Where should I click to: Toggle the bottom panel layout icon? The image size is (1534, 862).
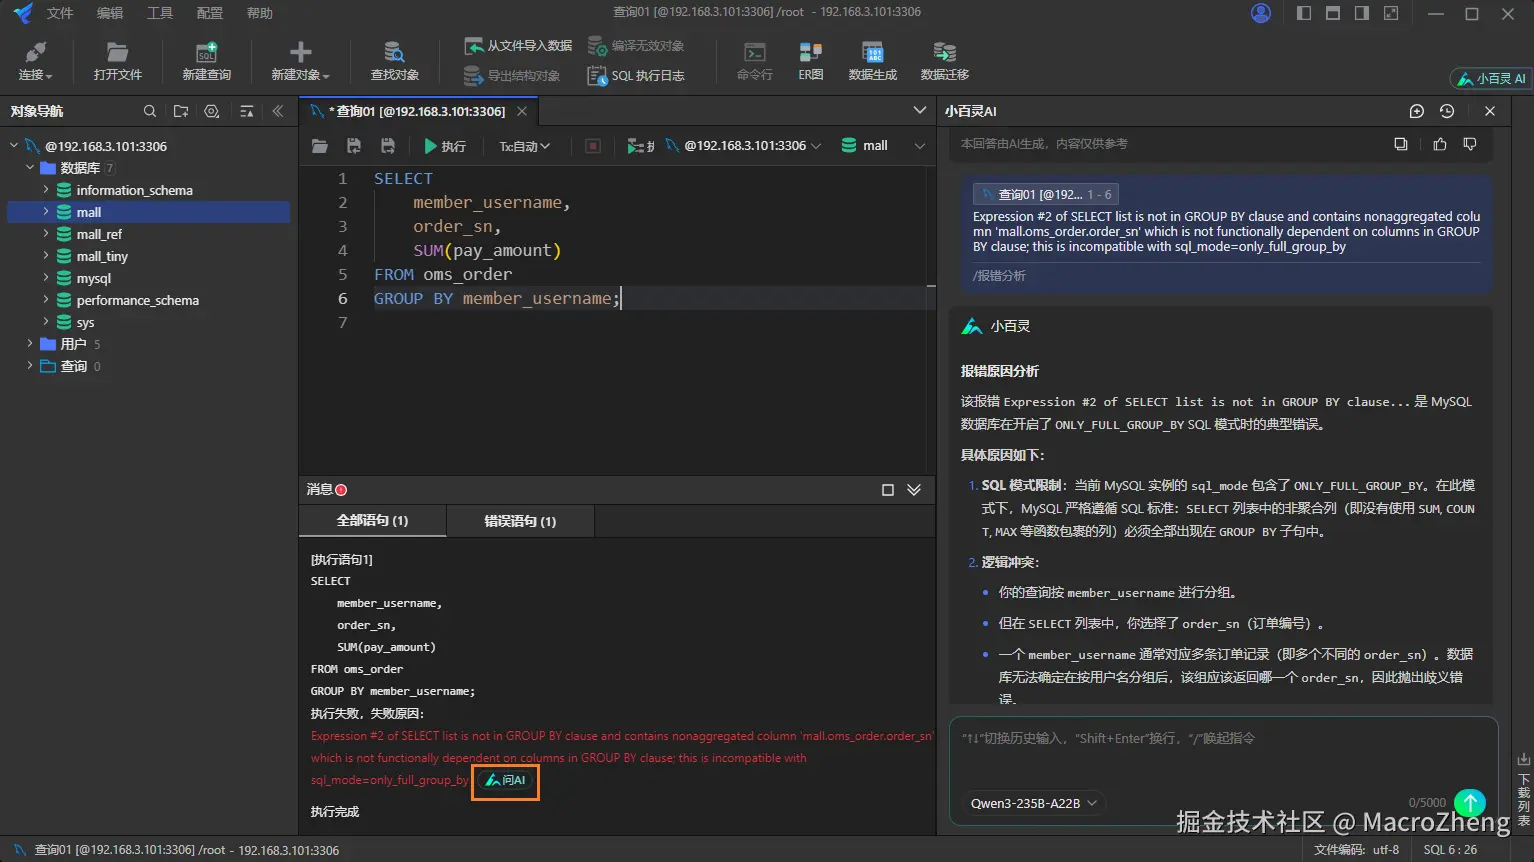point(1333,13)
